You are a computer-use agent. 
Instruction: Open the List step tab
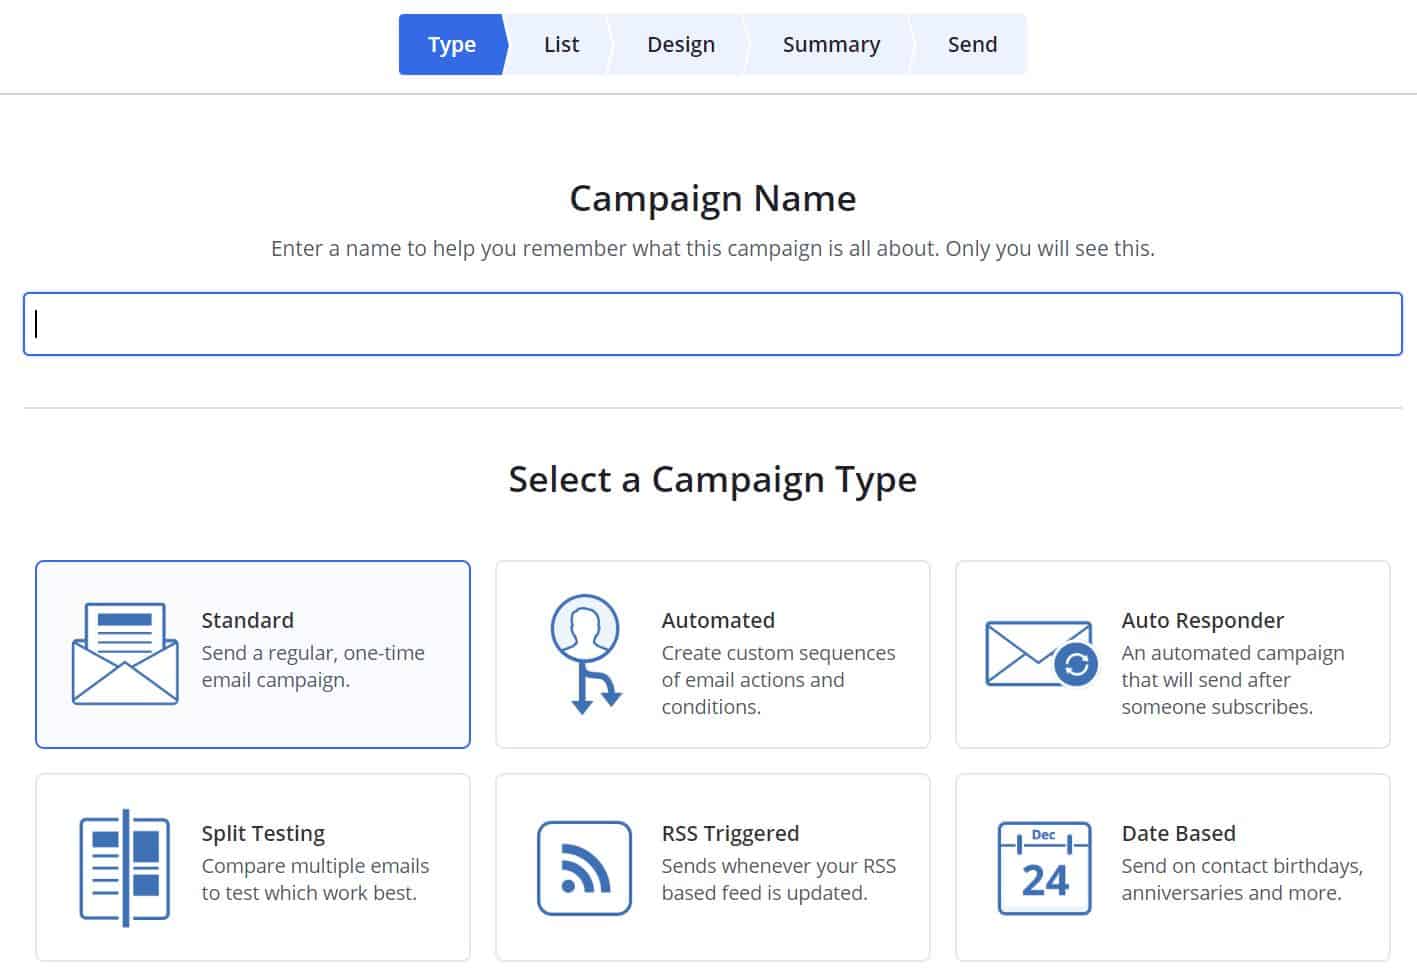(561, 45)
